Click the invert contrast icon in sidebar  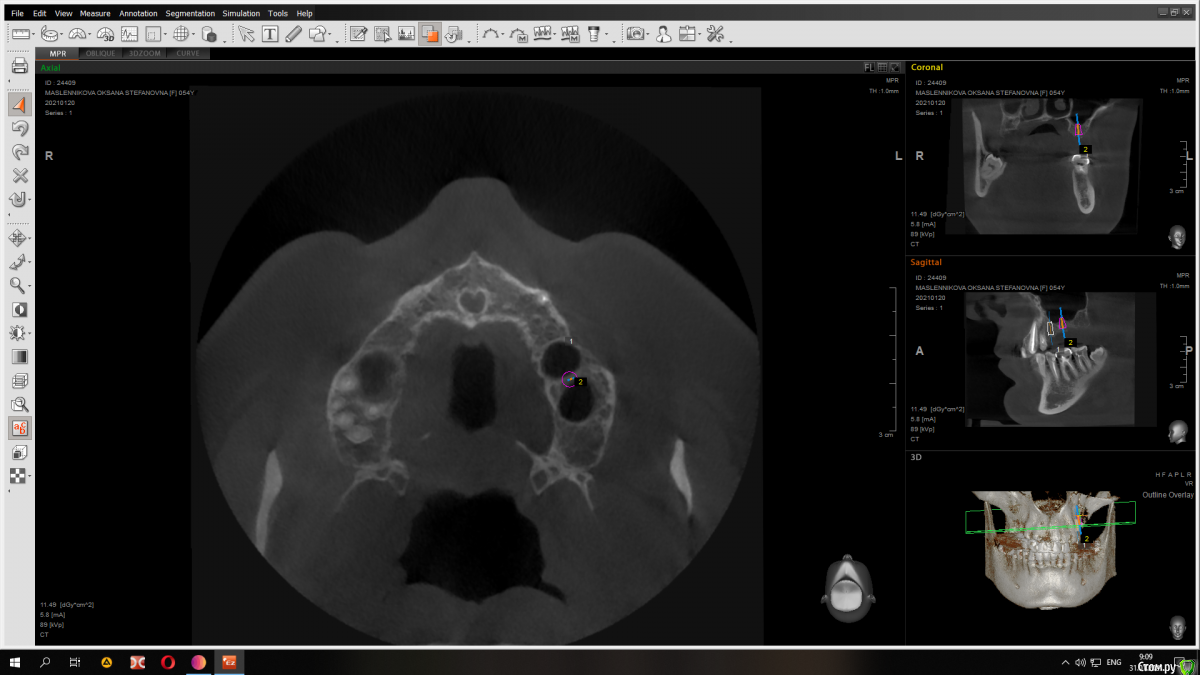(19, 310)
